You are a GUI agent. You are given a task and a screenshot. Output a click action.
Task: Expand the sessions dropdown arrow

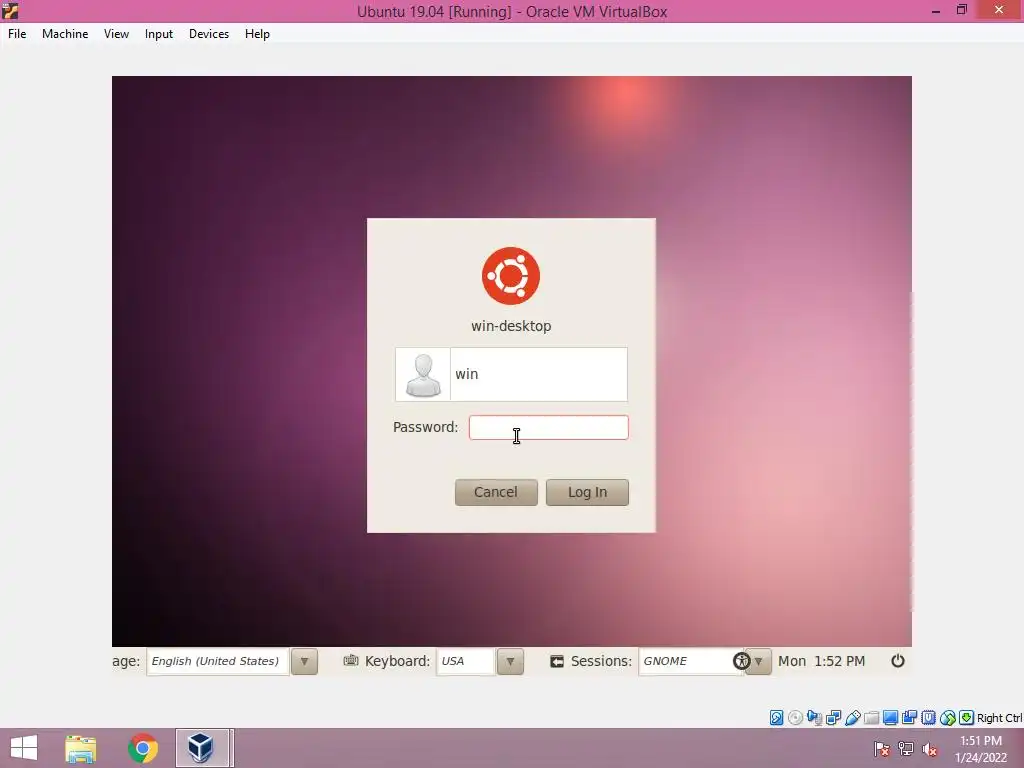(x=759, y=662)
